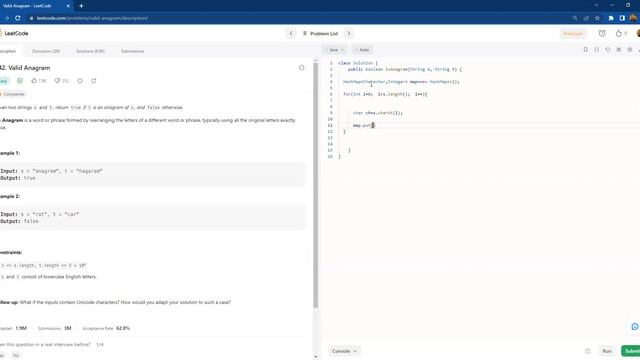This screenshot has height=360, width=640.
Task: Click the notes icon left of Run
Action: (587, 351)
